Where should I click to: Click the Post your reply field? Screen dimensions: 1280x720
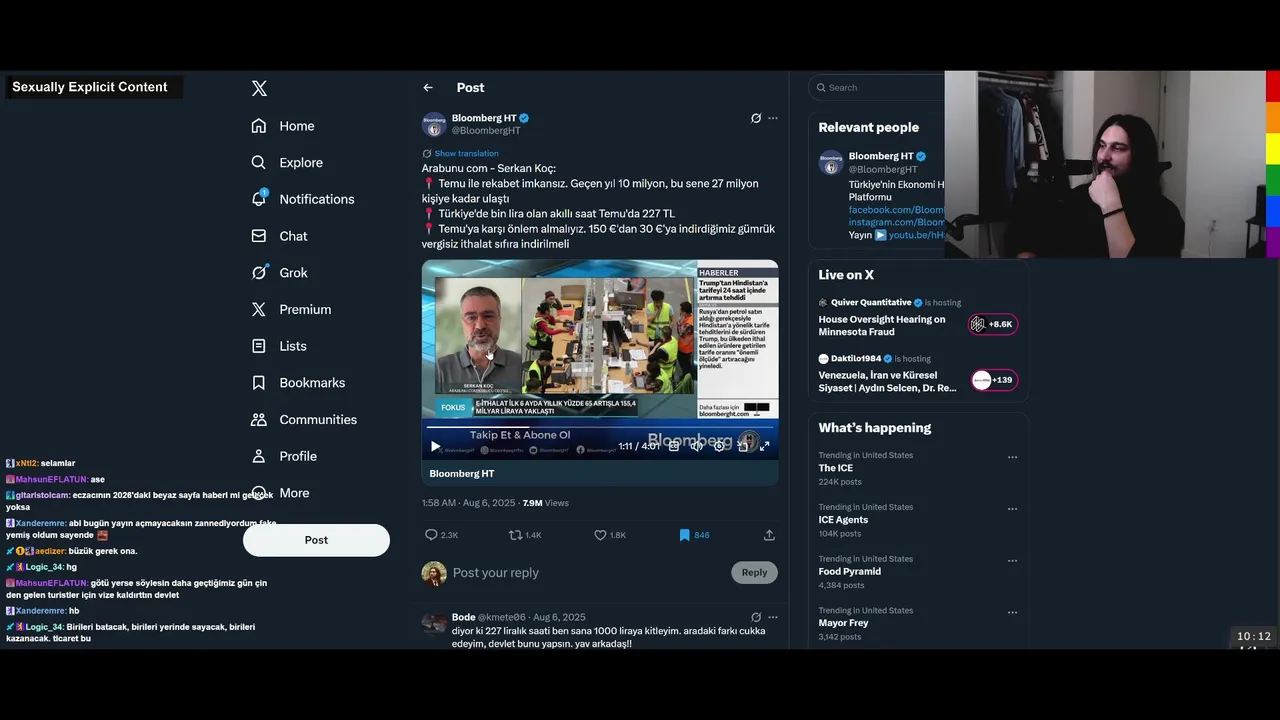[590, 573]
